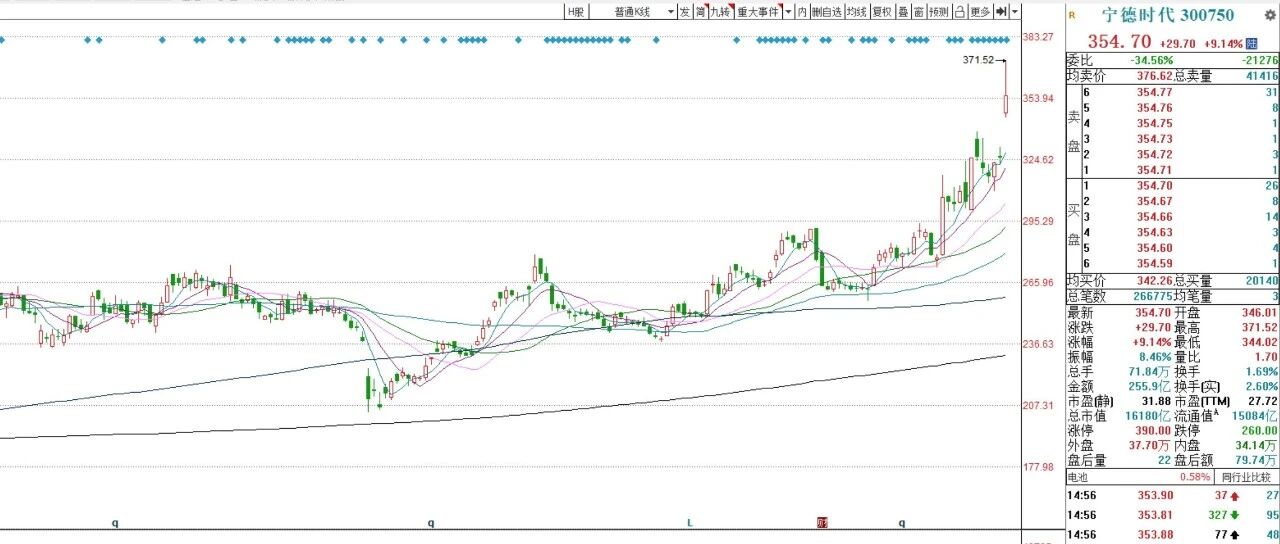Click the 均卖价 value 376.62

coord(1153,75)
